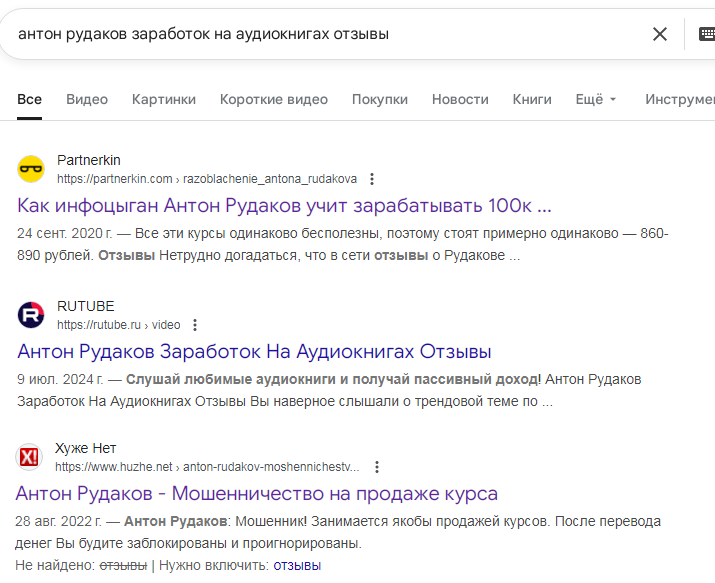
Task: Open the Книги search tab
Action: coord(532,99)
